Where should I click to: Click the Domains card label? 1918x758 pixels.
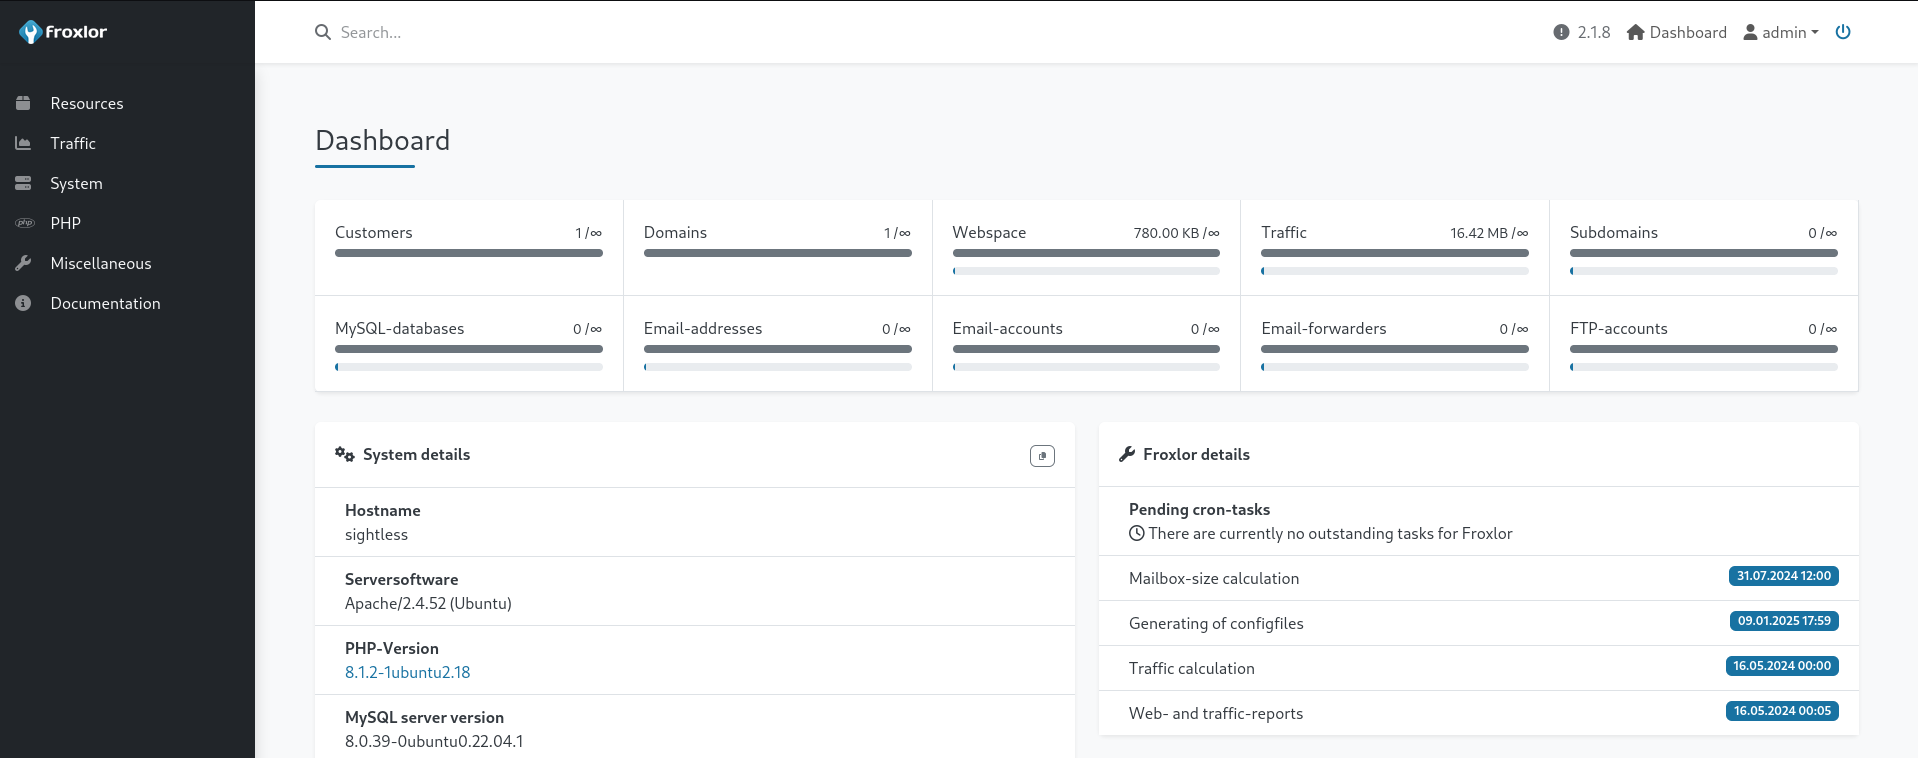(x=675, y=232)
